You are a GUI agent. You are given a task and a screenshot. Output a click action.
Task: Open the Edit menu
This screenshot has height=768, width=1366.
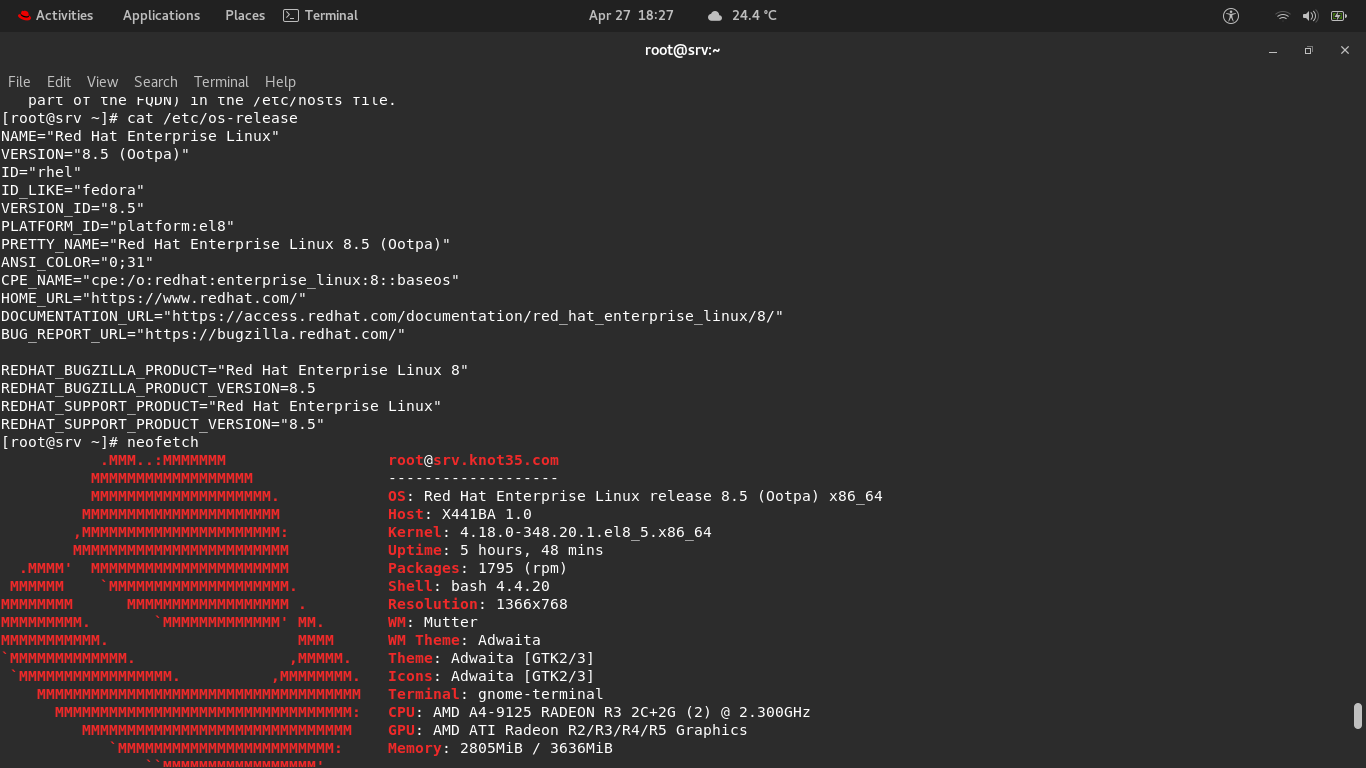[x=59, y=82]
